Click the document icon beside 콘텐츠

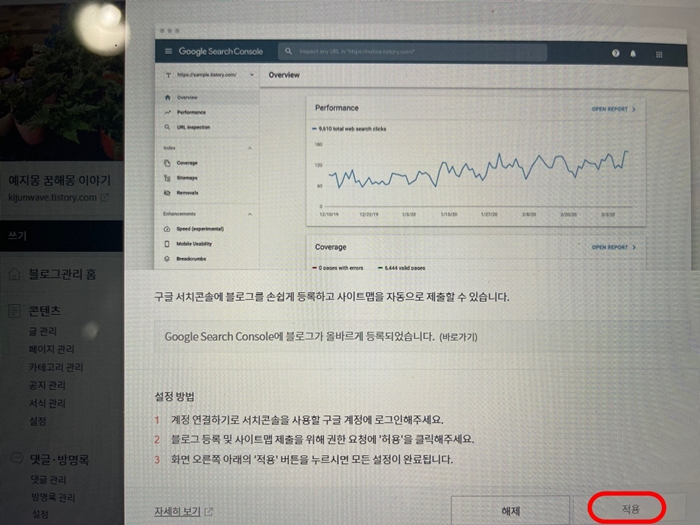(14, 311)
